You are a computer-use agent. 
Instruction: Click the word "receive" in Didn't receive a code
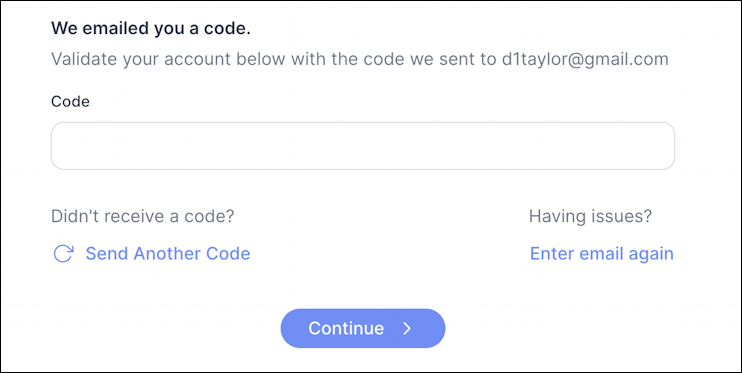click(136, 216)
